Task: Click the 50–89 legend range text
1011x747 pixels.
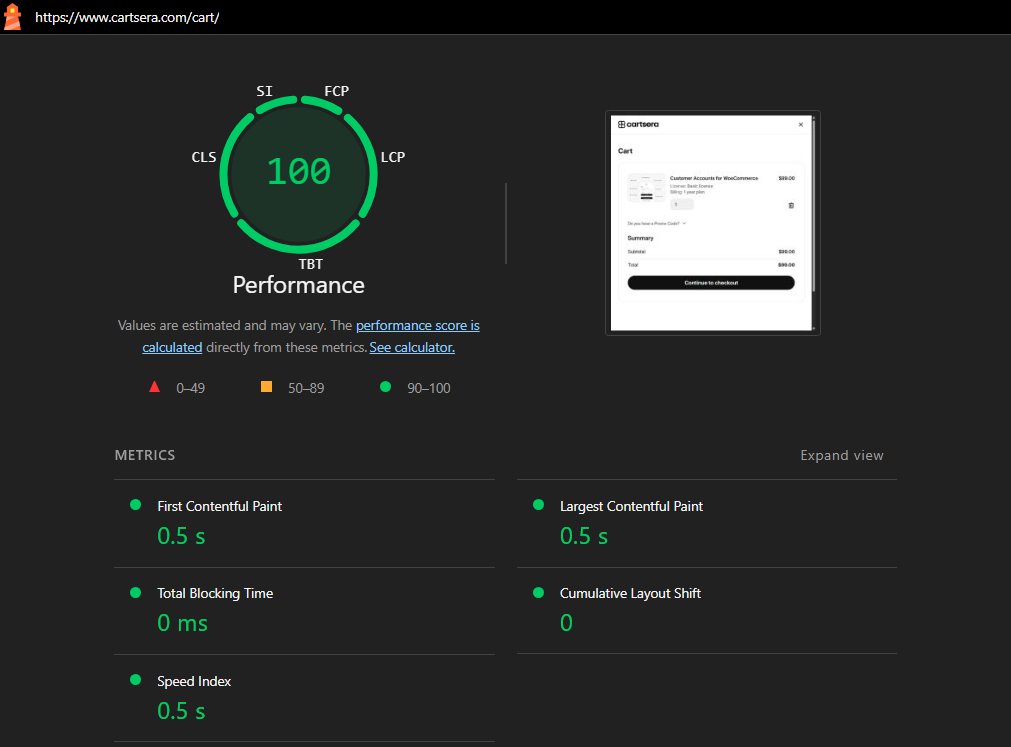Action: point(306,388)
